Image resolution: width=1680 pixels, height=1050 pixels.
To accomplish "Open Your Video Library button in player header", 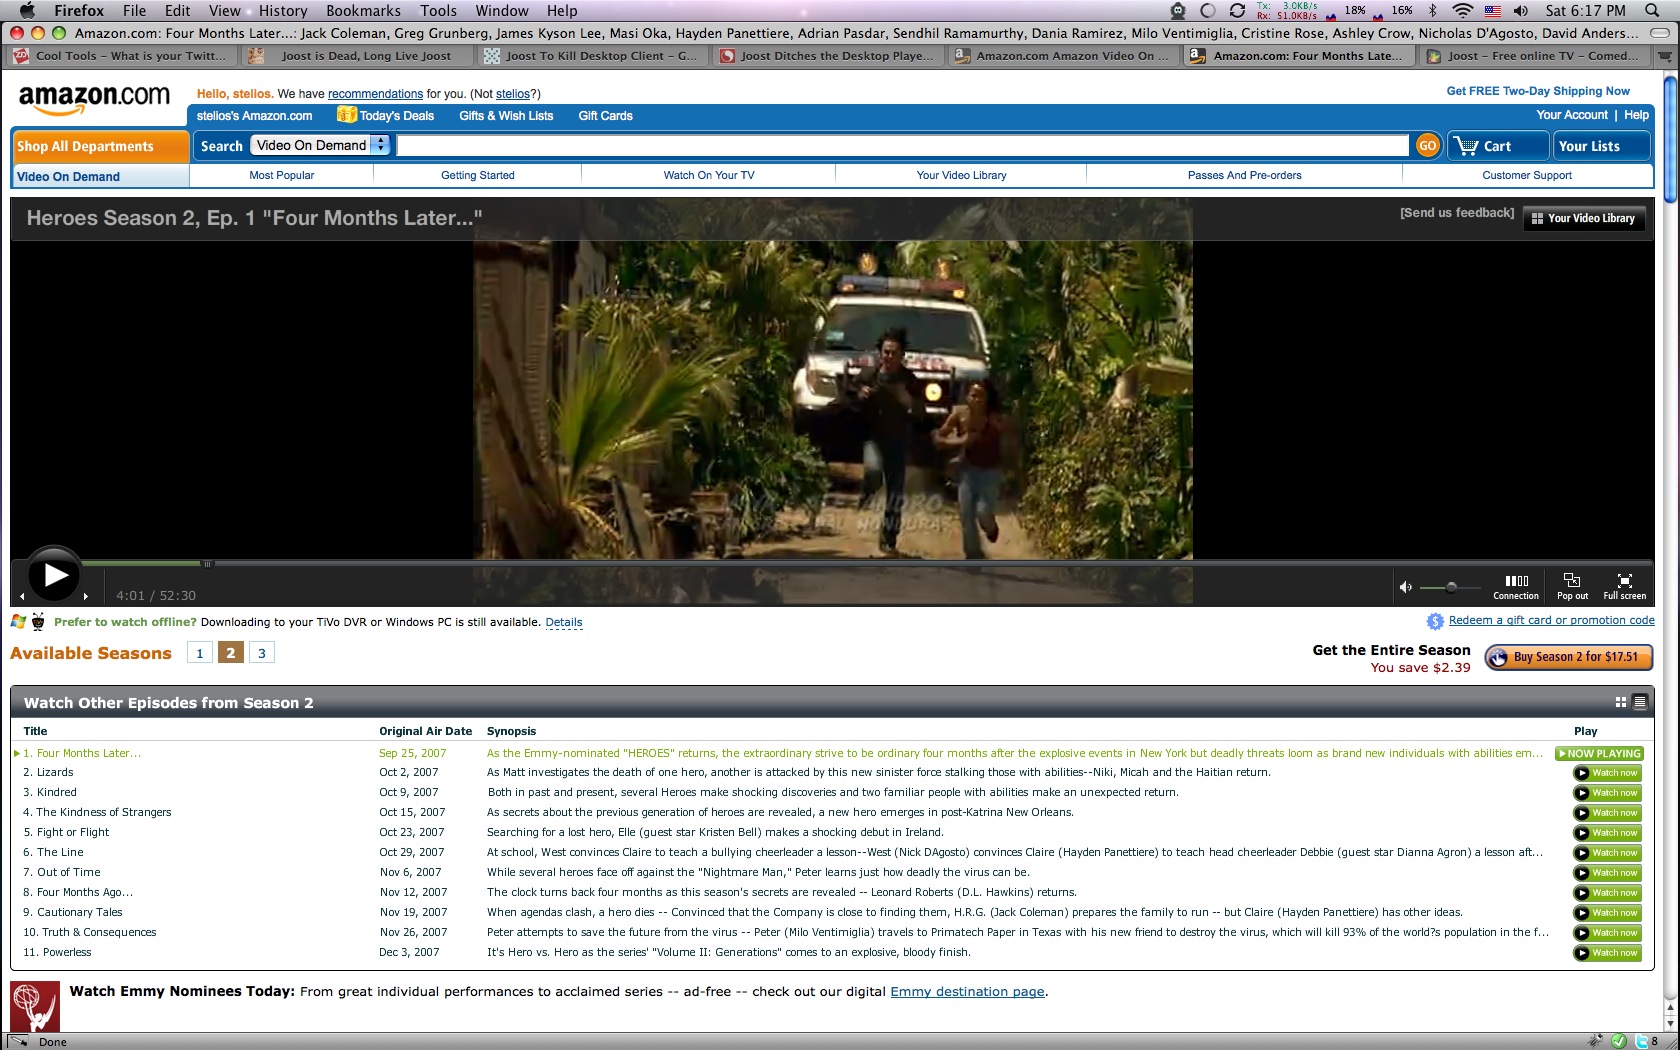I will tap(1584, 218).
